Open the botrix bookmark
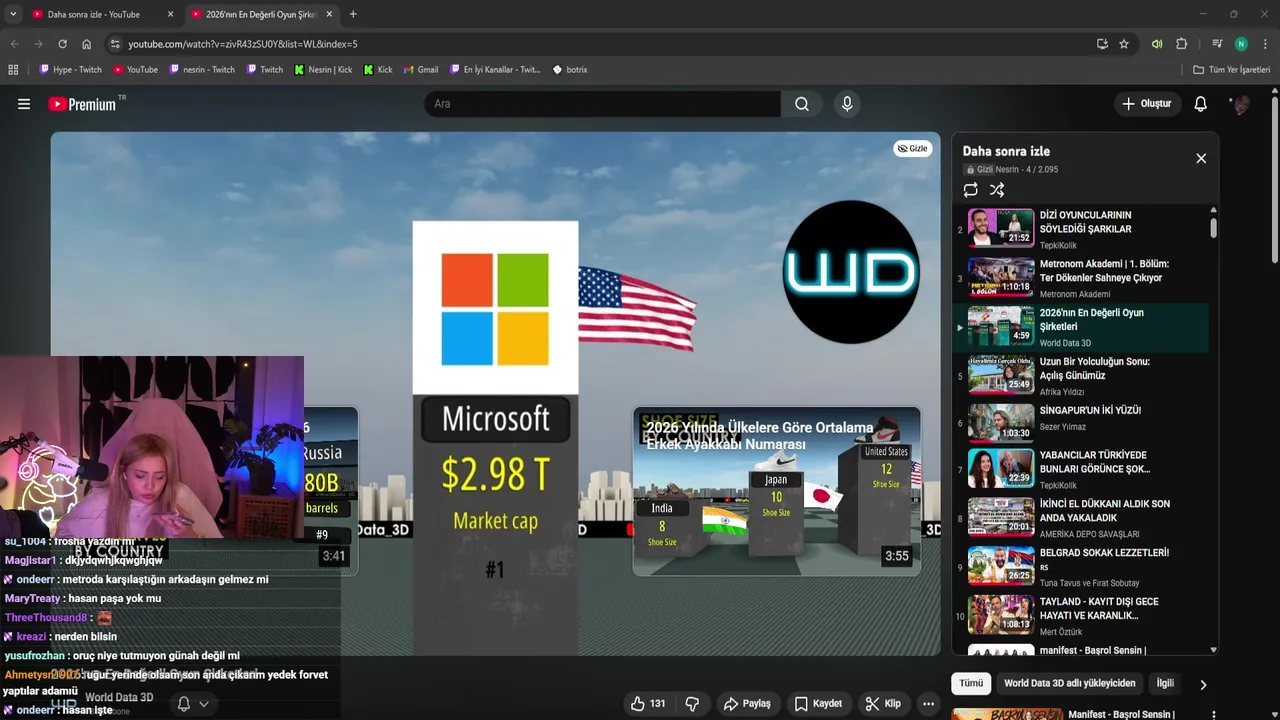Image resolution: width=1280 pixels, height=720 pixels. coord(570,70)
